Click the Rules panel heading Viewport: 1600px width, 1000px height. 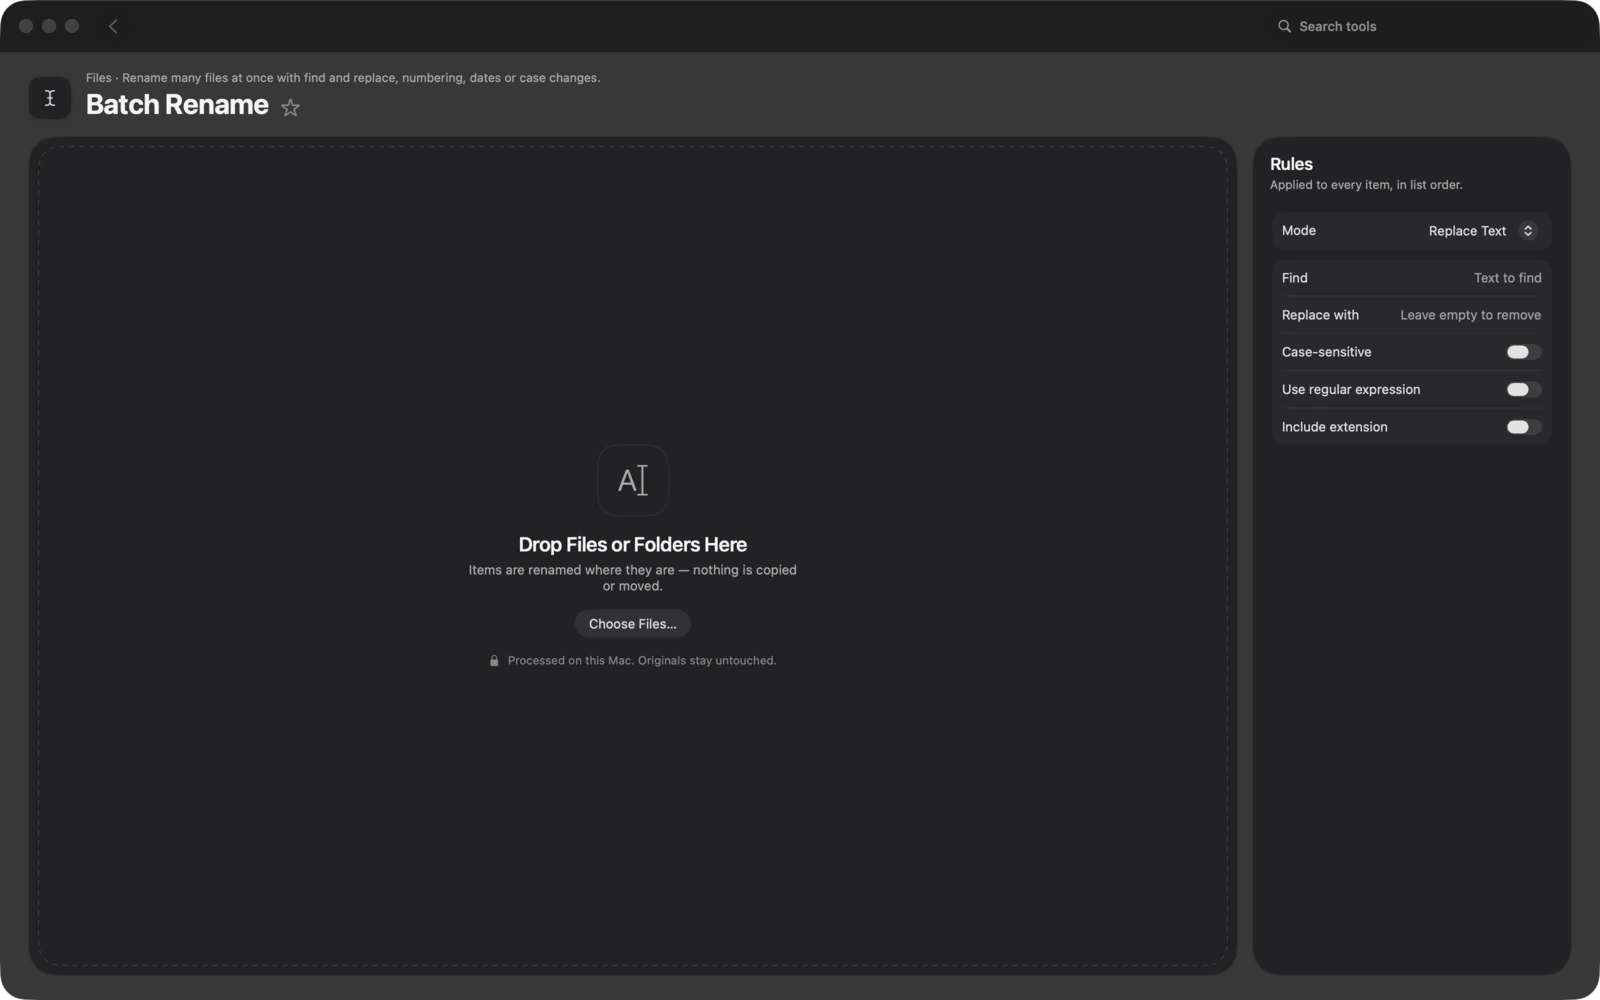click(x=1291, y=164)
